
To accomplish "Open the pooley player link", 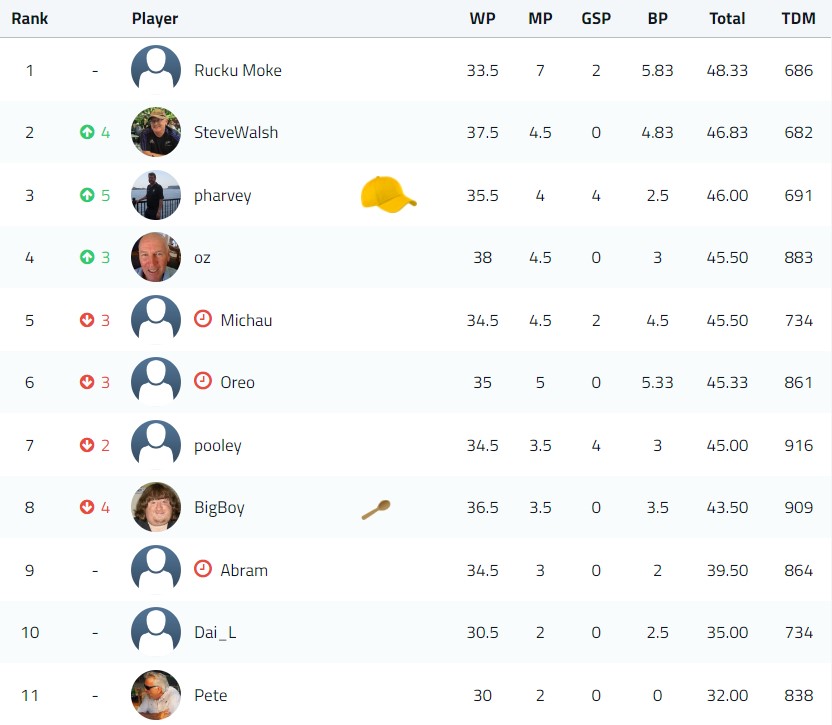I will (x=218, y=445).
